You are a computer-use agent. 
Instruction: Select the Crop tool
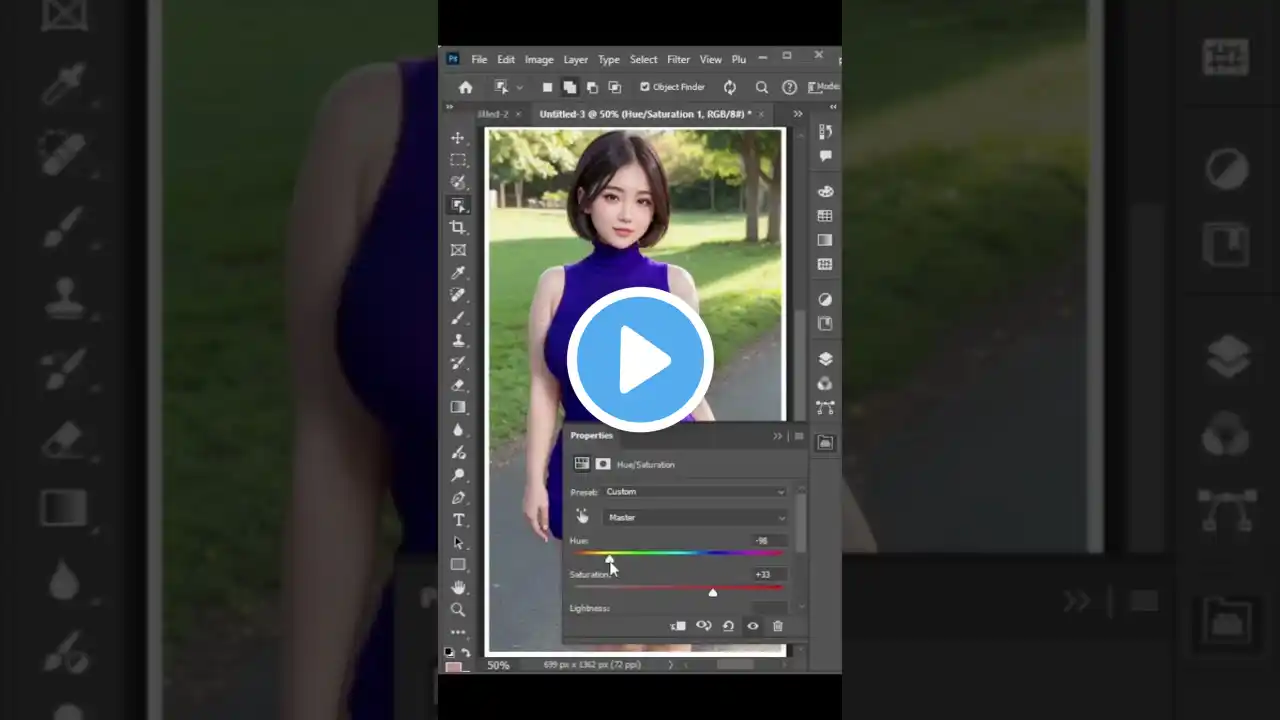pyautogui.click(x=458, y=226)
